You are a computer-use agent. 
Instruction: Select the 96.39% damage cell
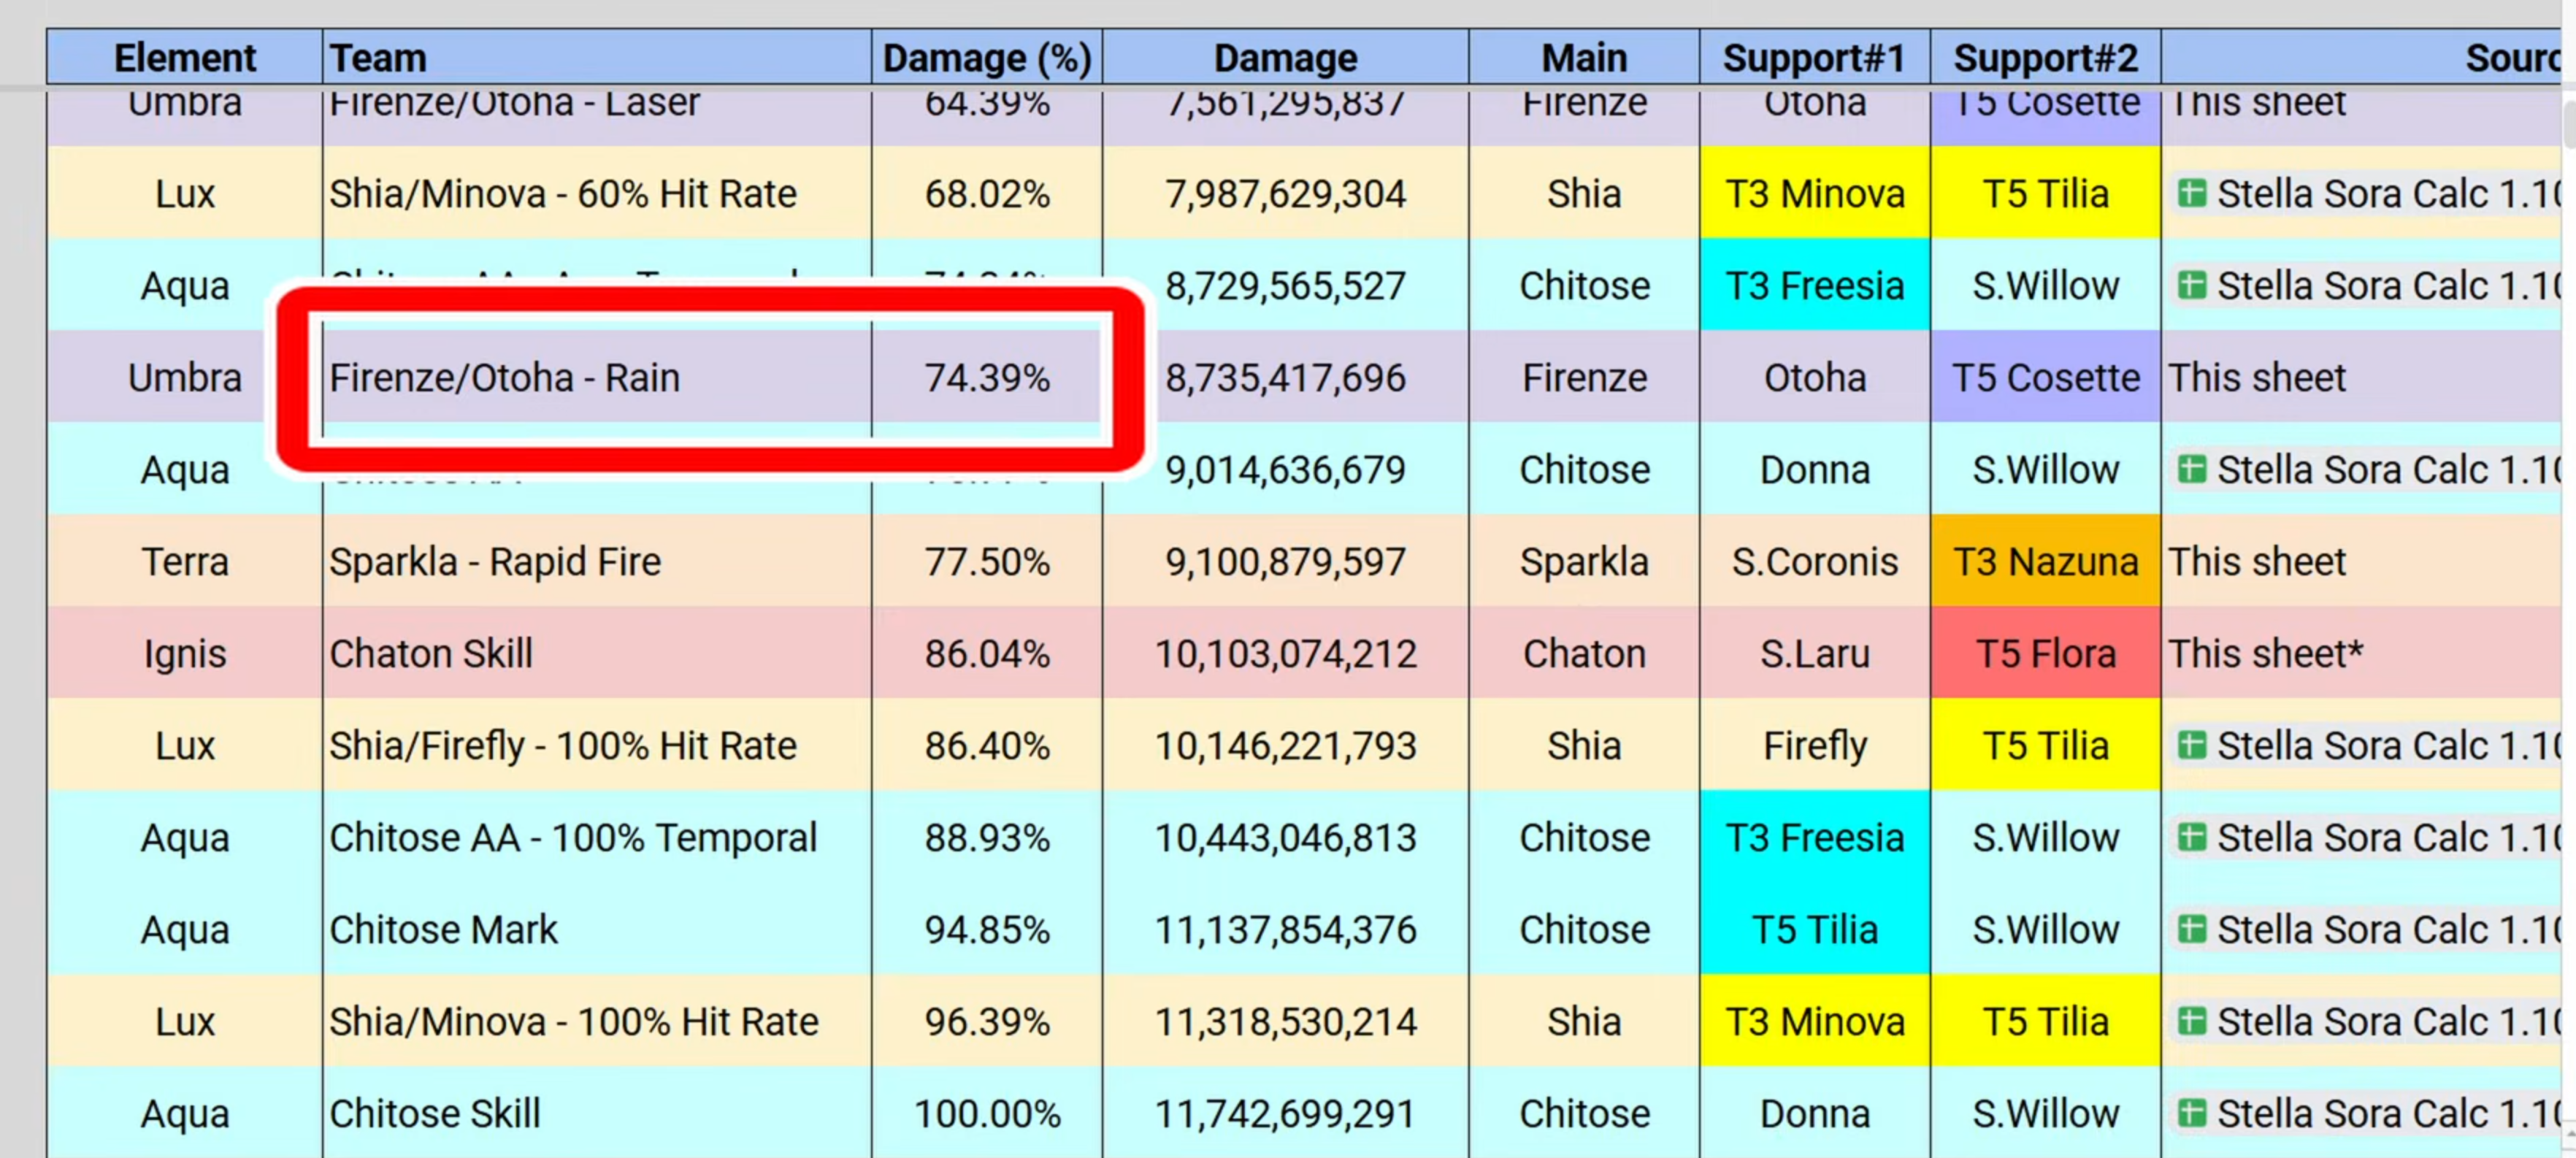pos(987,1022)
